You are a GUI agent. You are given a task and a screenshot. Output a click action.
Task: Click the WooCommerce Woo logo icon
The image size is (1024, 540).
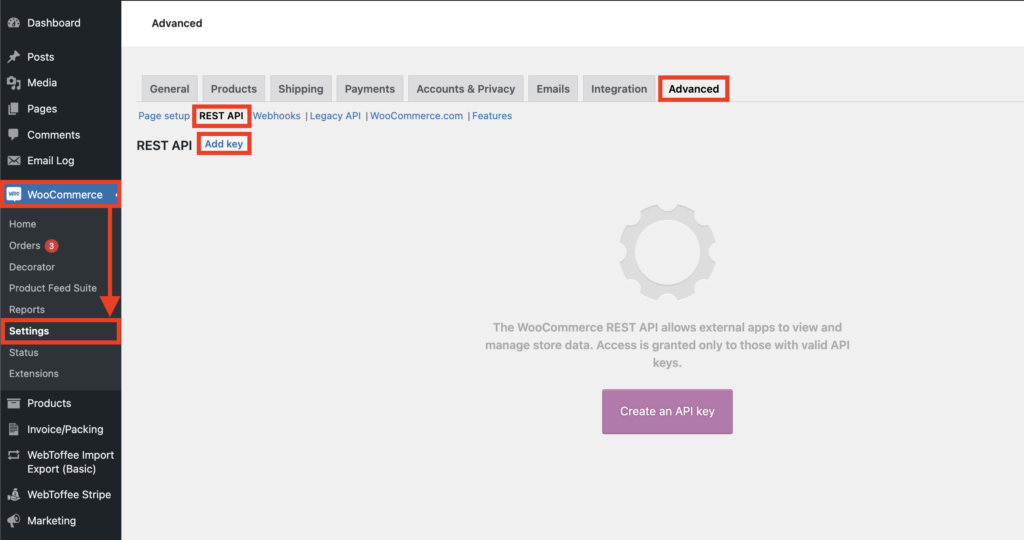pos(14,195)
